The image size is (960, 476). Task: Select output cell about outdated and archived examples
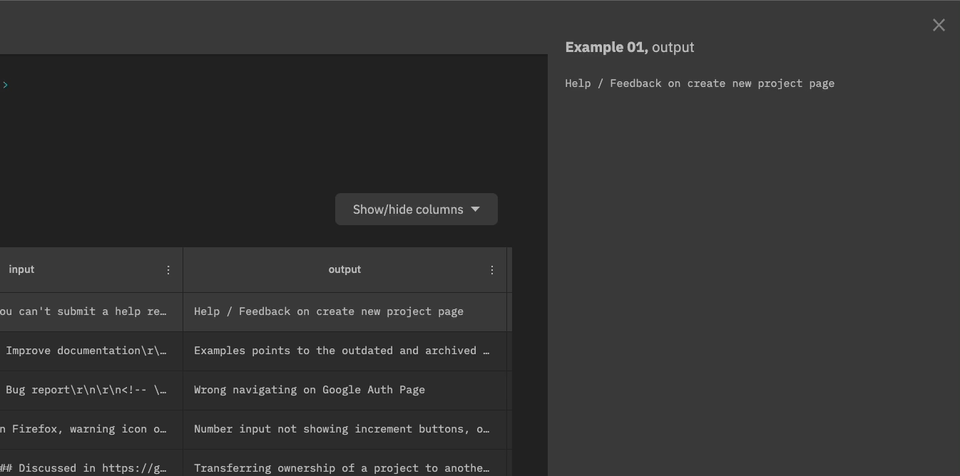pyautogui.click(x=342, y=351)
